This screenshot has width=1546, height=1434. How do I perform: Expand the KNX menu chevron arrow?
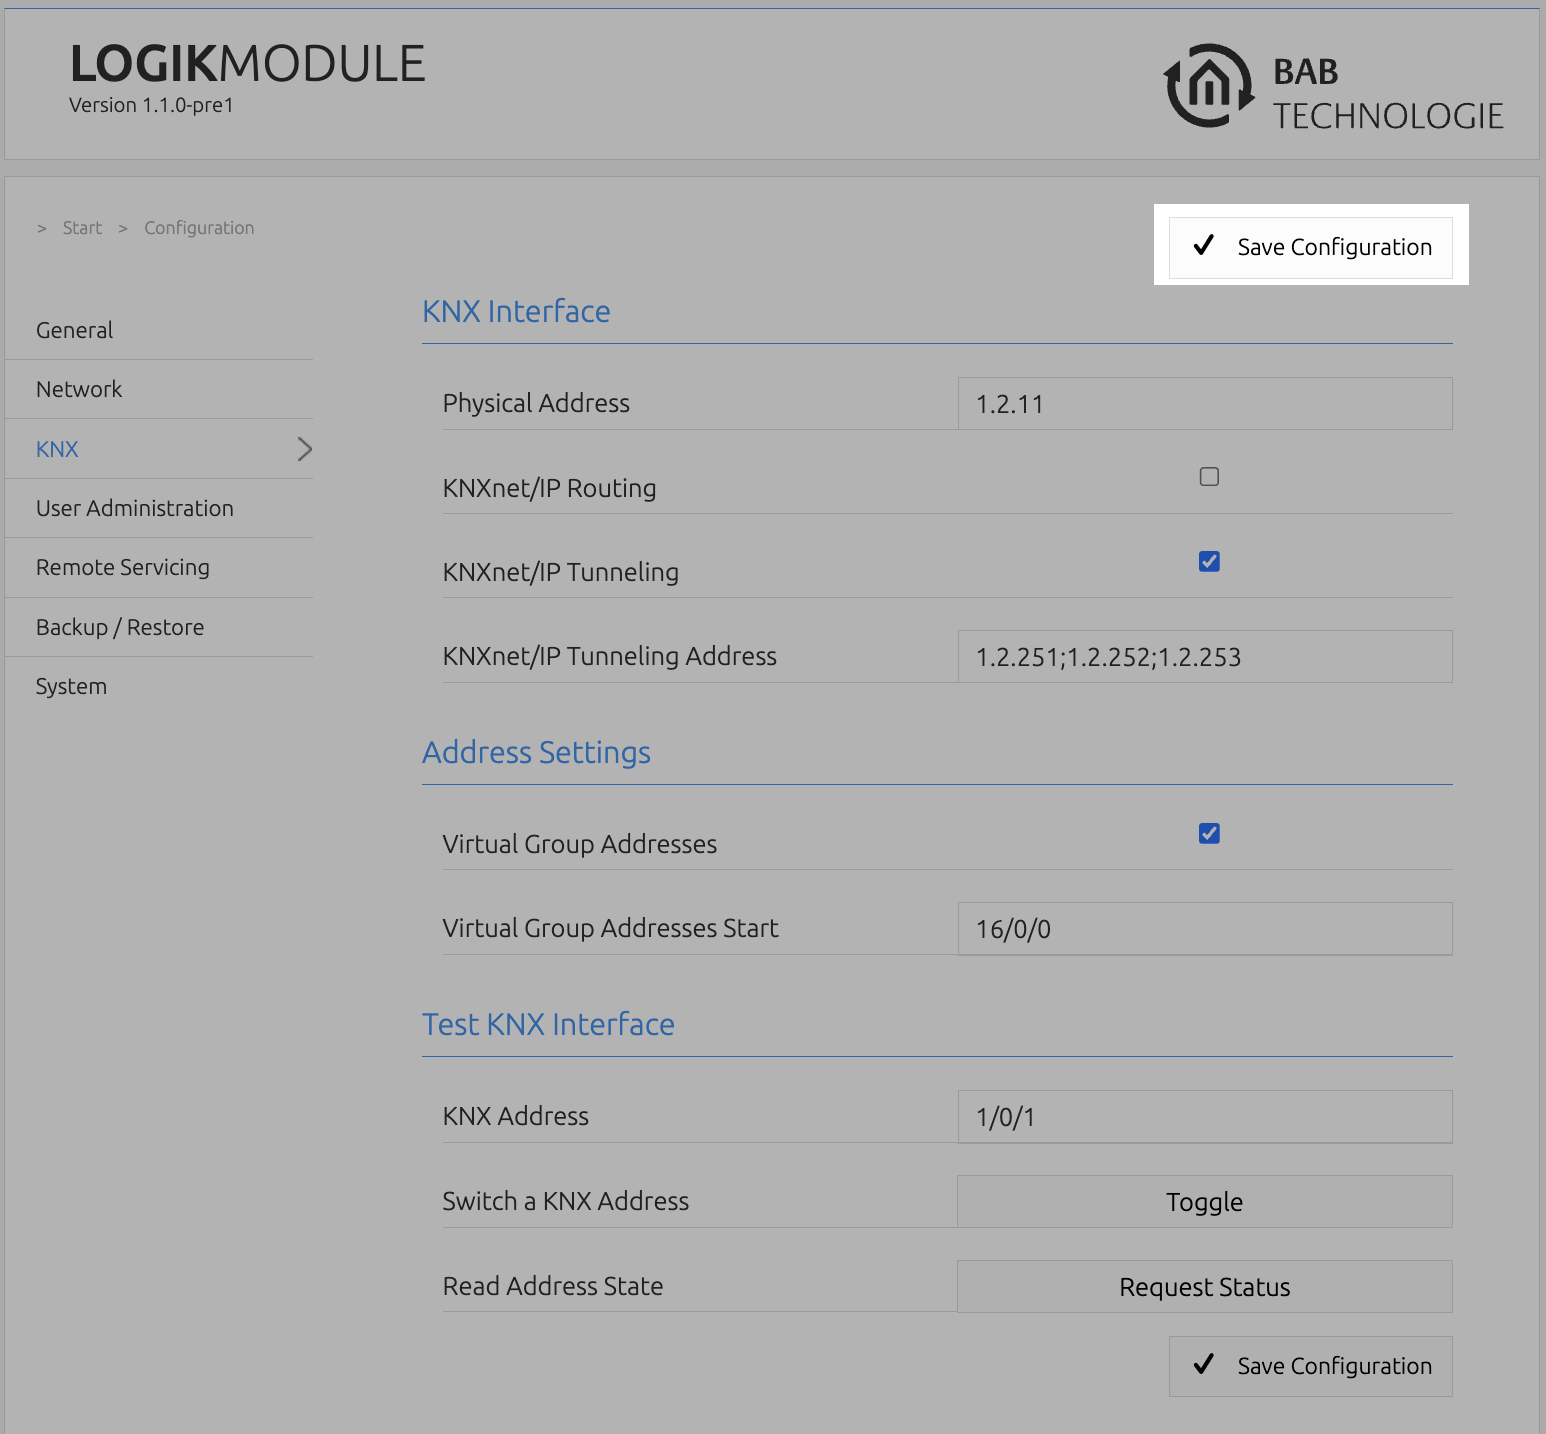[x=305, y=449]
